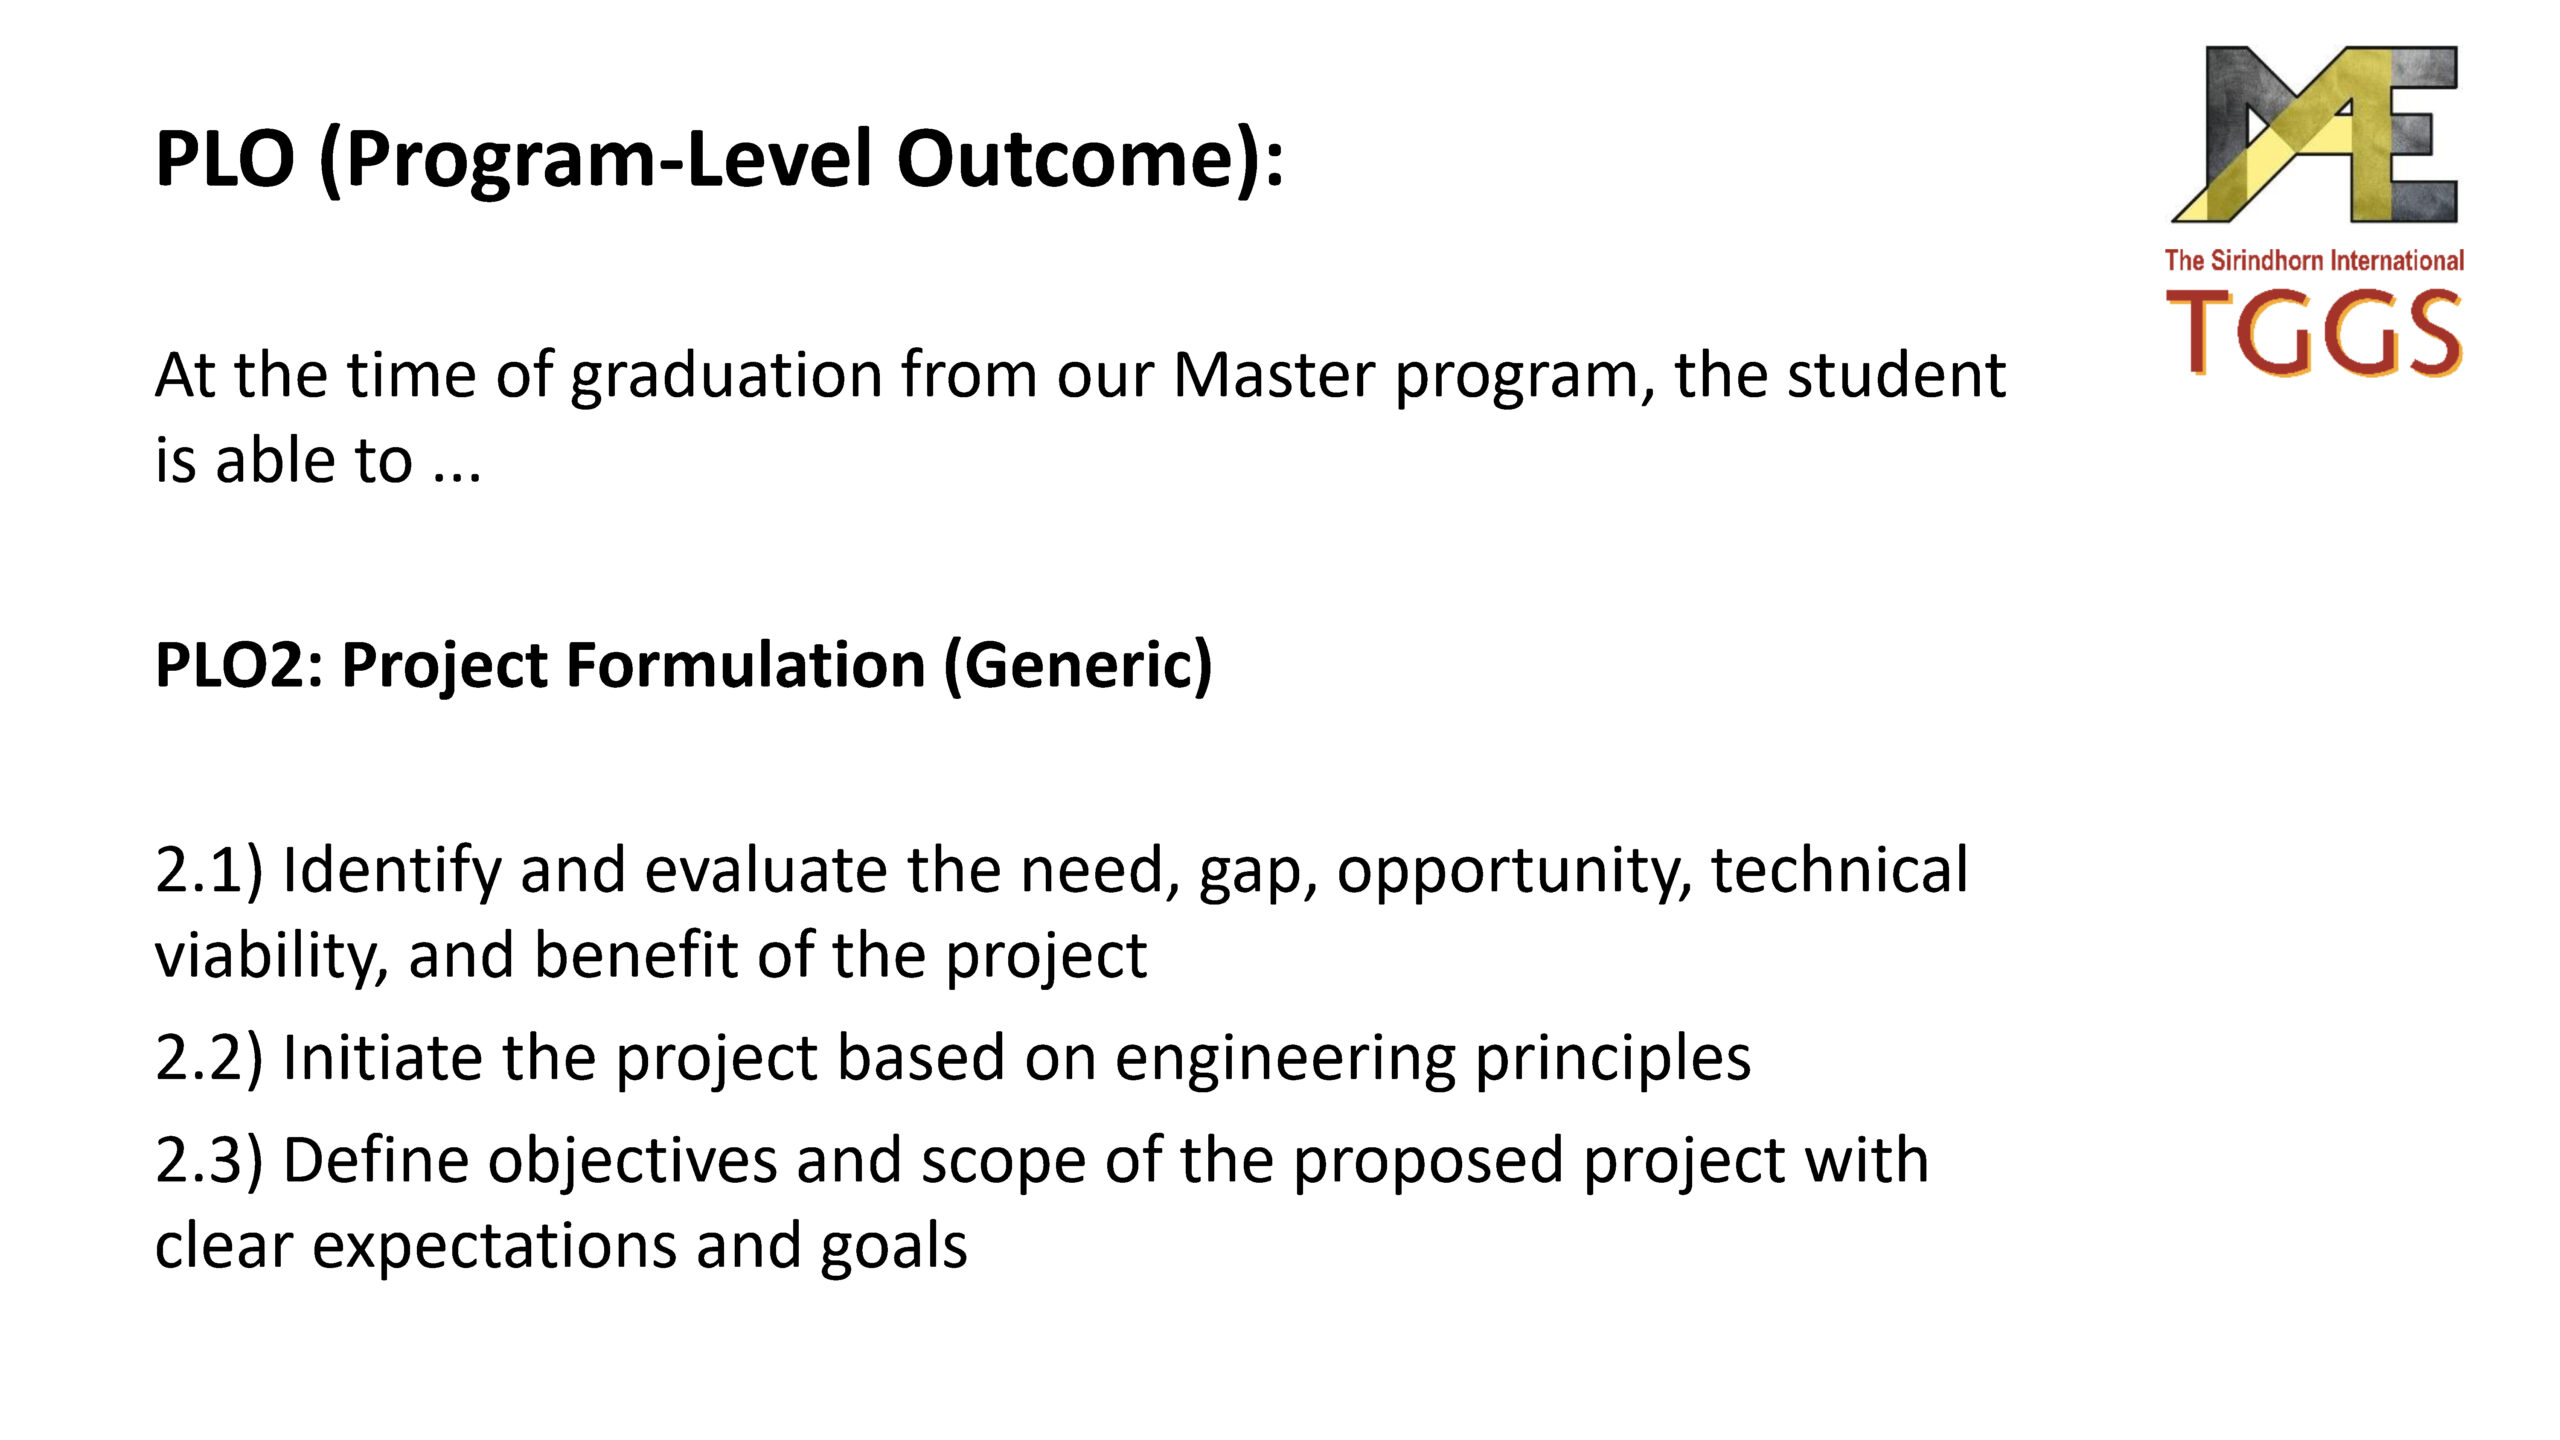Viewport: 2560px width, 1440px height.
Task: Click the '2.3)' item number
Action: coord(209,1162)
